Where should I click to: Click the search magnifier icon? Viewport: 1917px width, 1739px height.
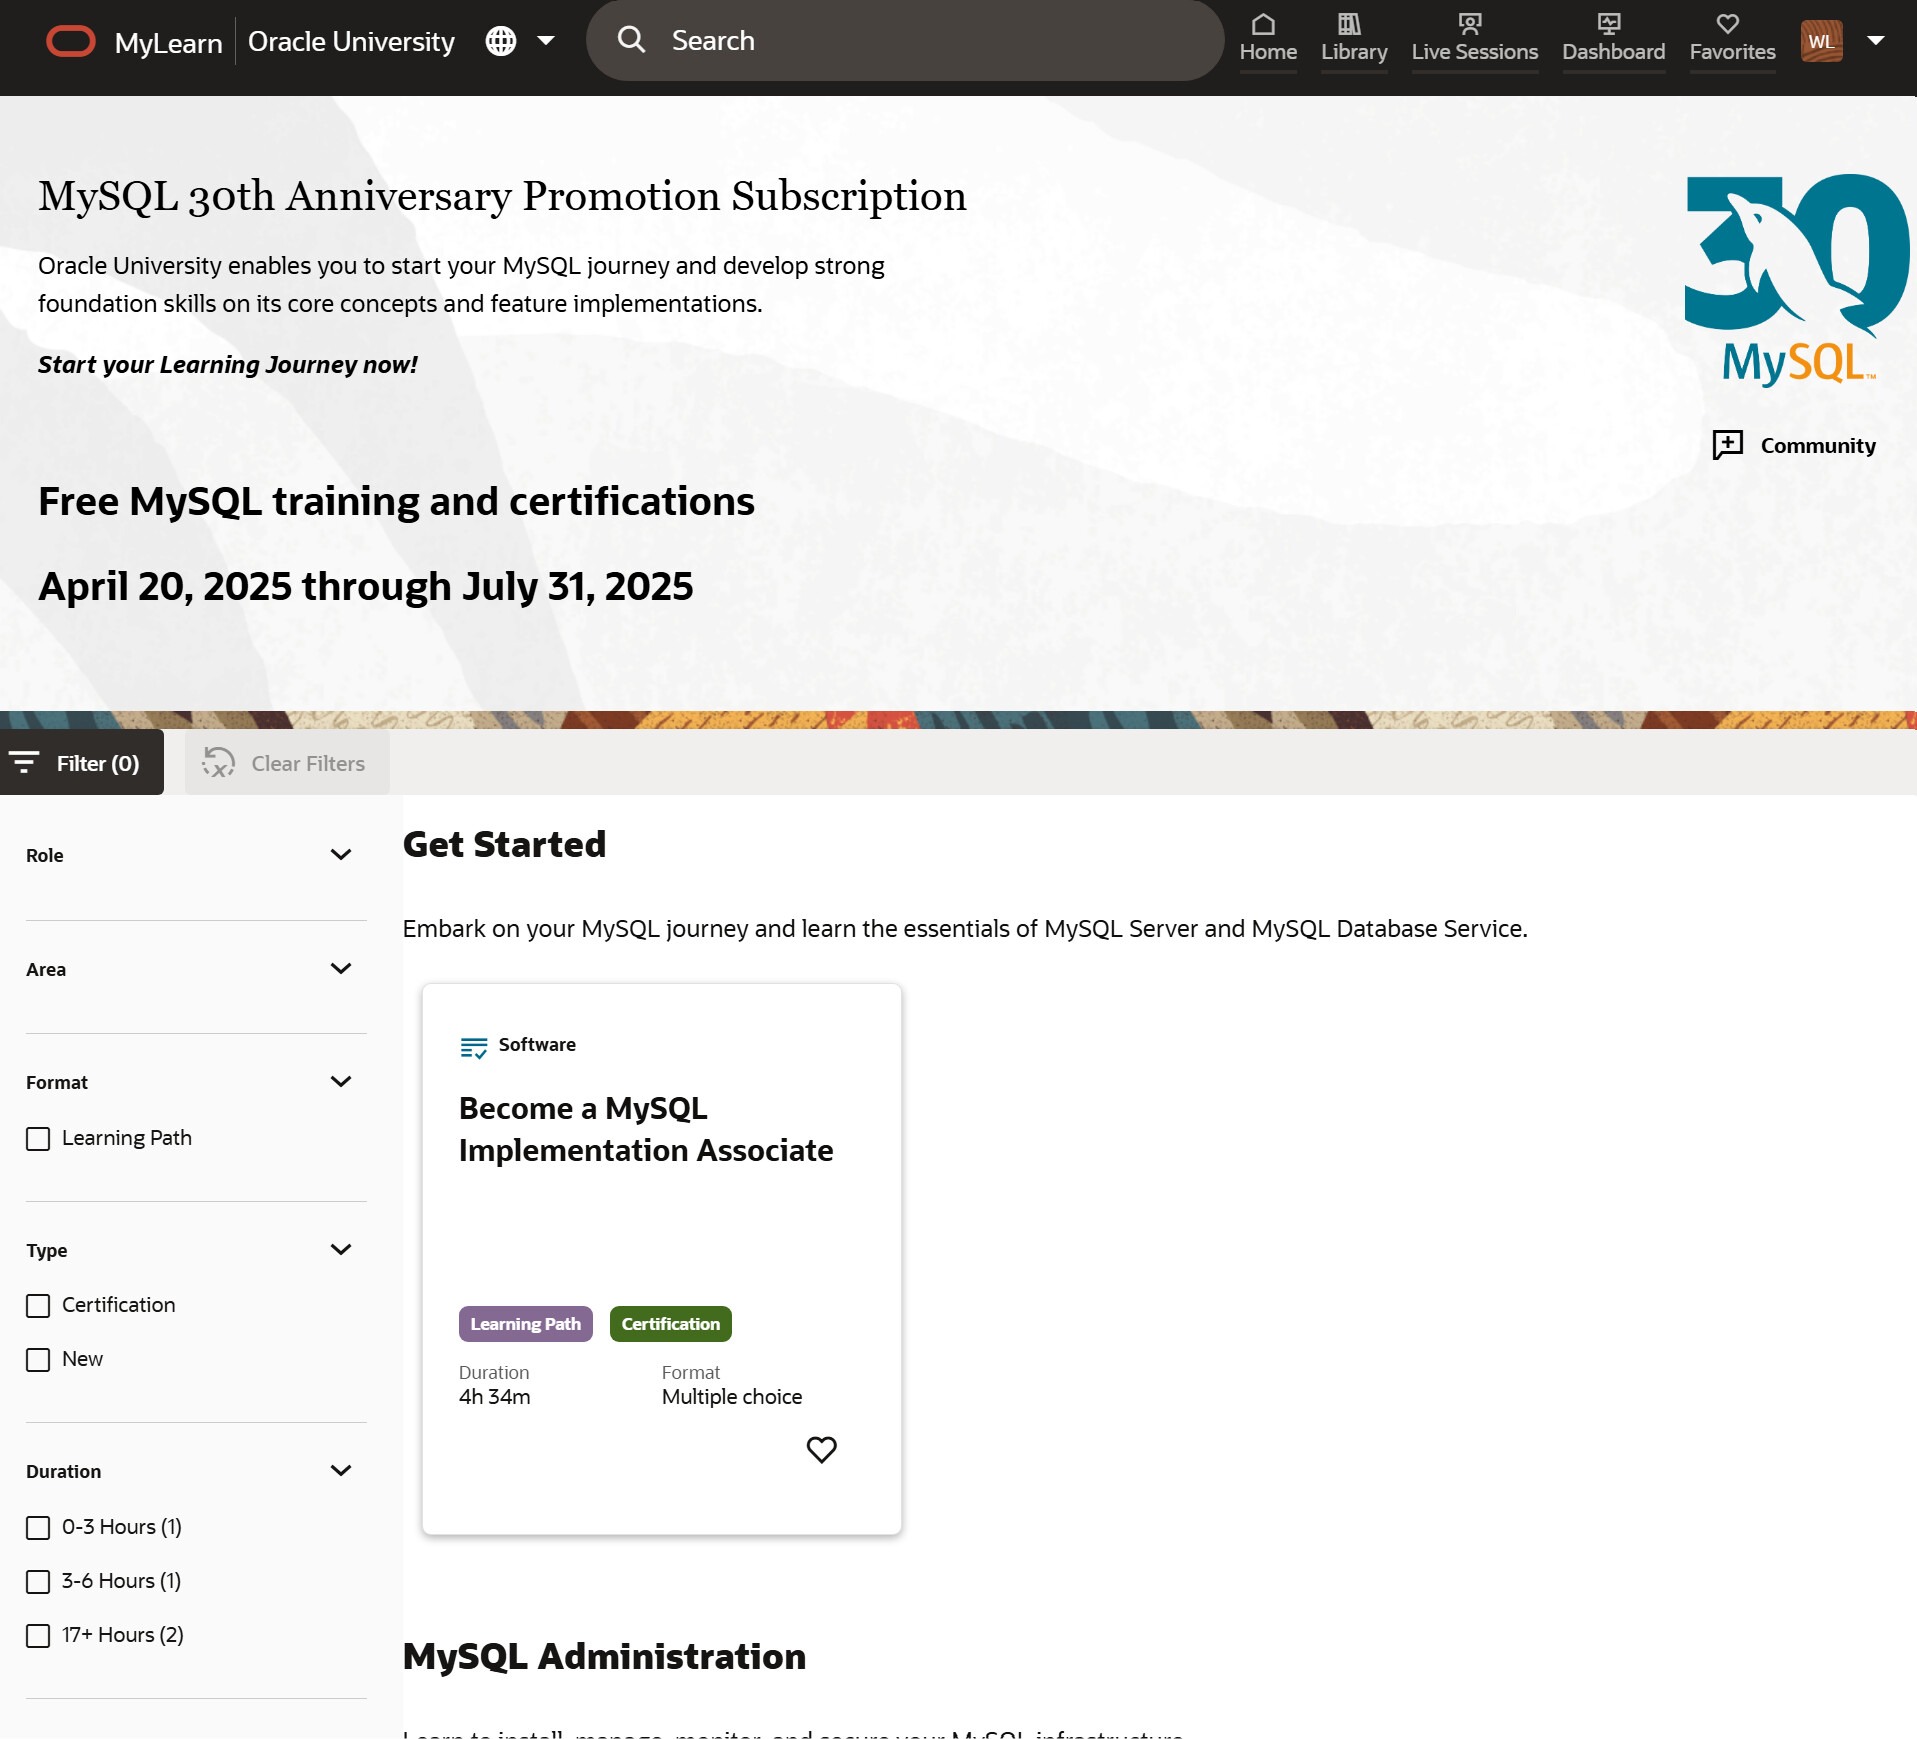631,40
